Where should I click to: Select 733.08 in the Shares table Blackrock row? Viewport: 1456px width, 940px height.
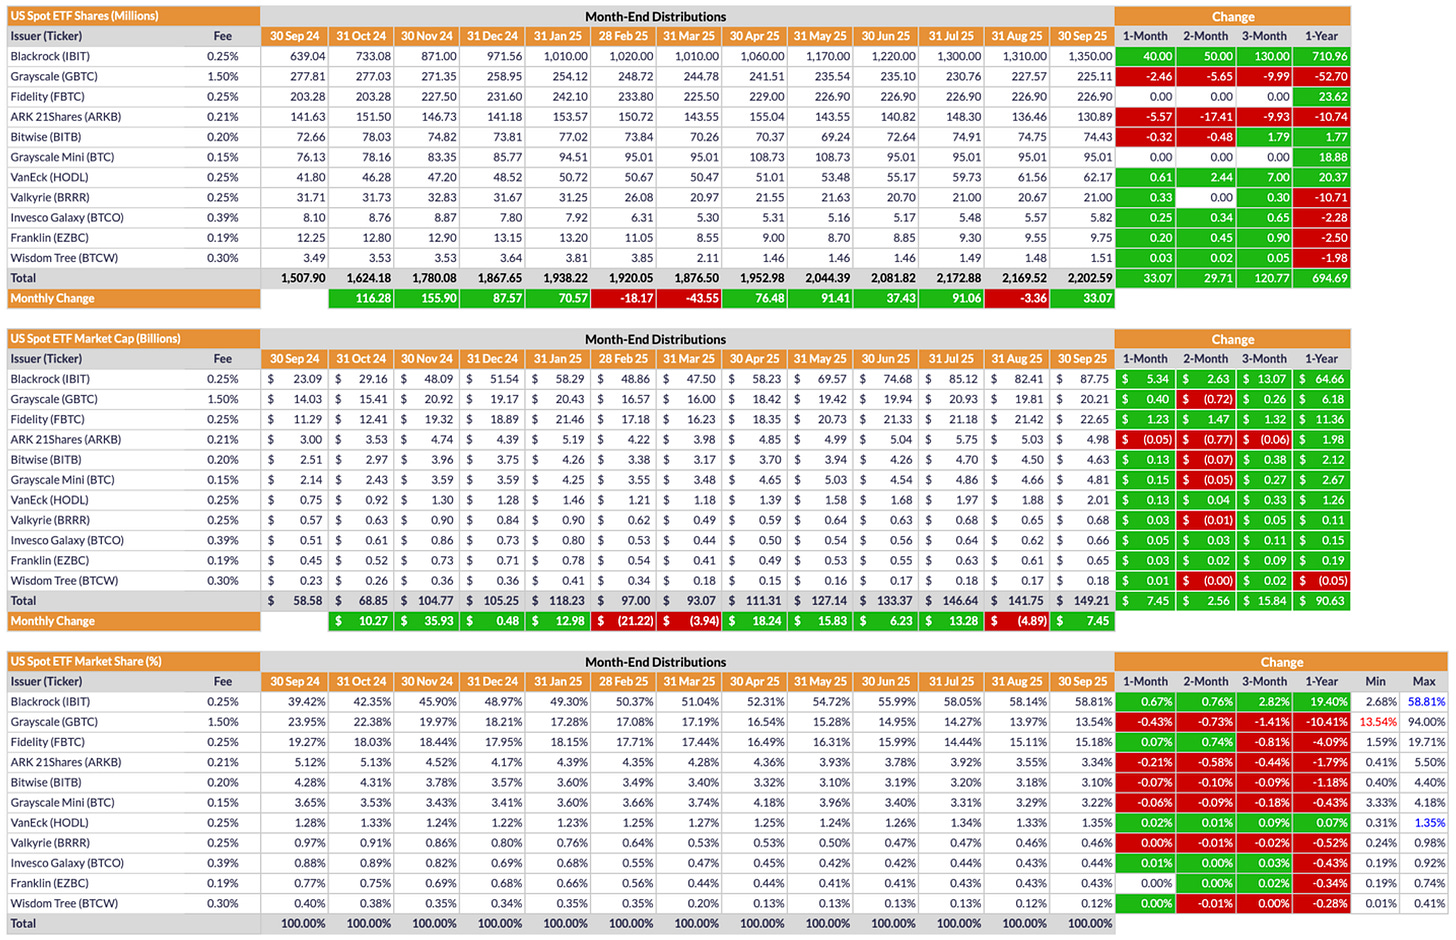(x=372, y=56)
